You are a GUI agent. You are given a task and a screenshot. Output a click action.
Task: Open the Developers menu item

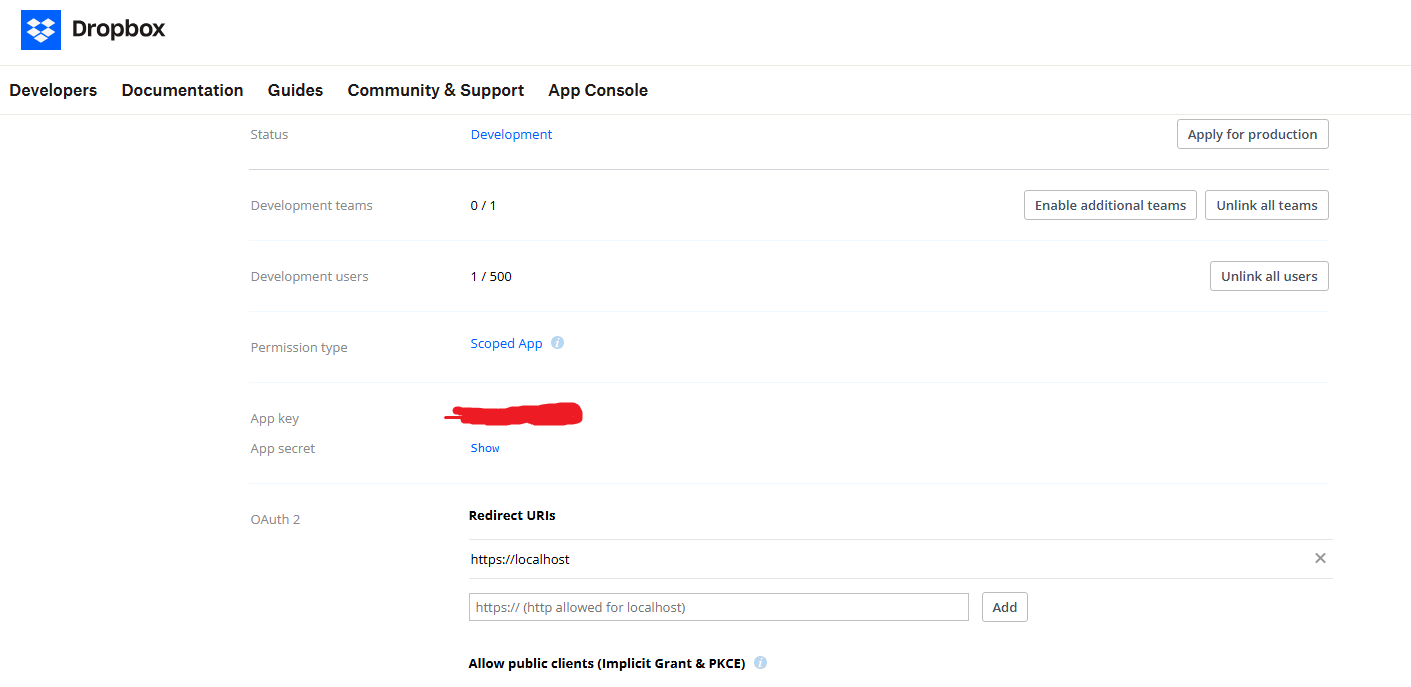[x=53, y=90]
